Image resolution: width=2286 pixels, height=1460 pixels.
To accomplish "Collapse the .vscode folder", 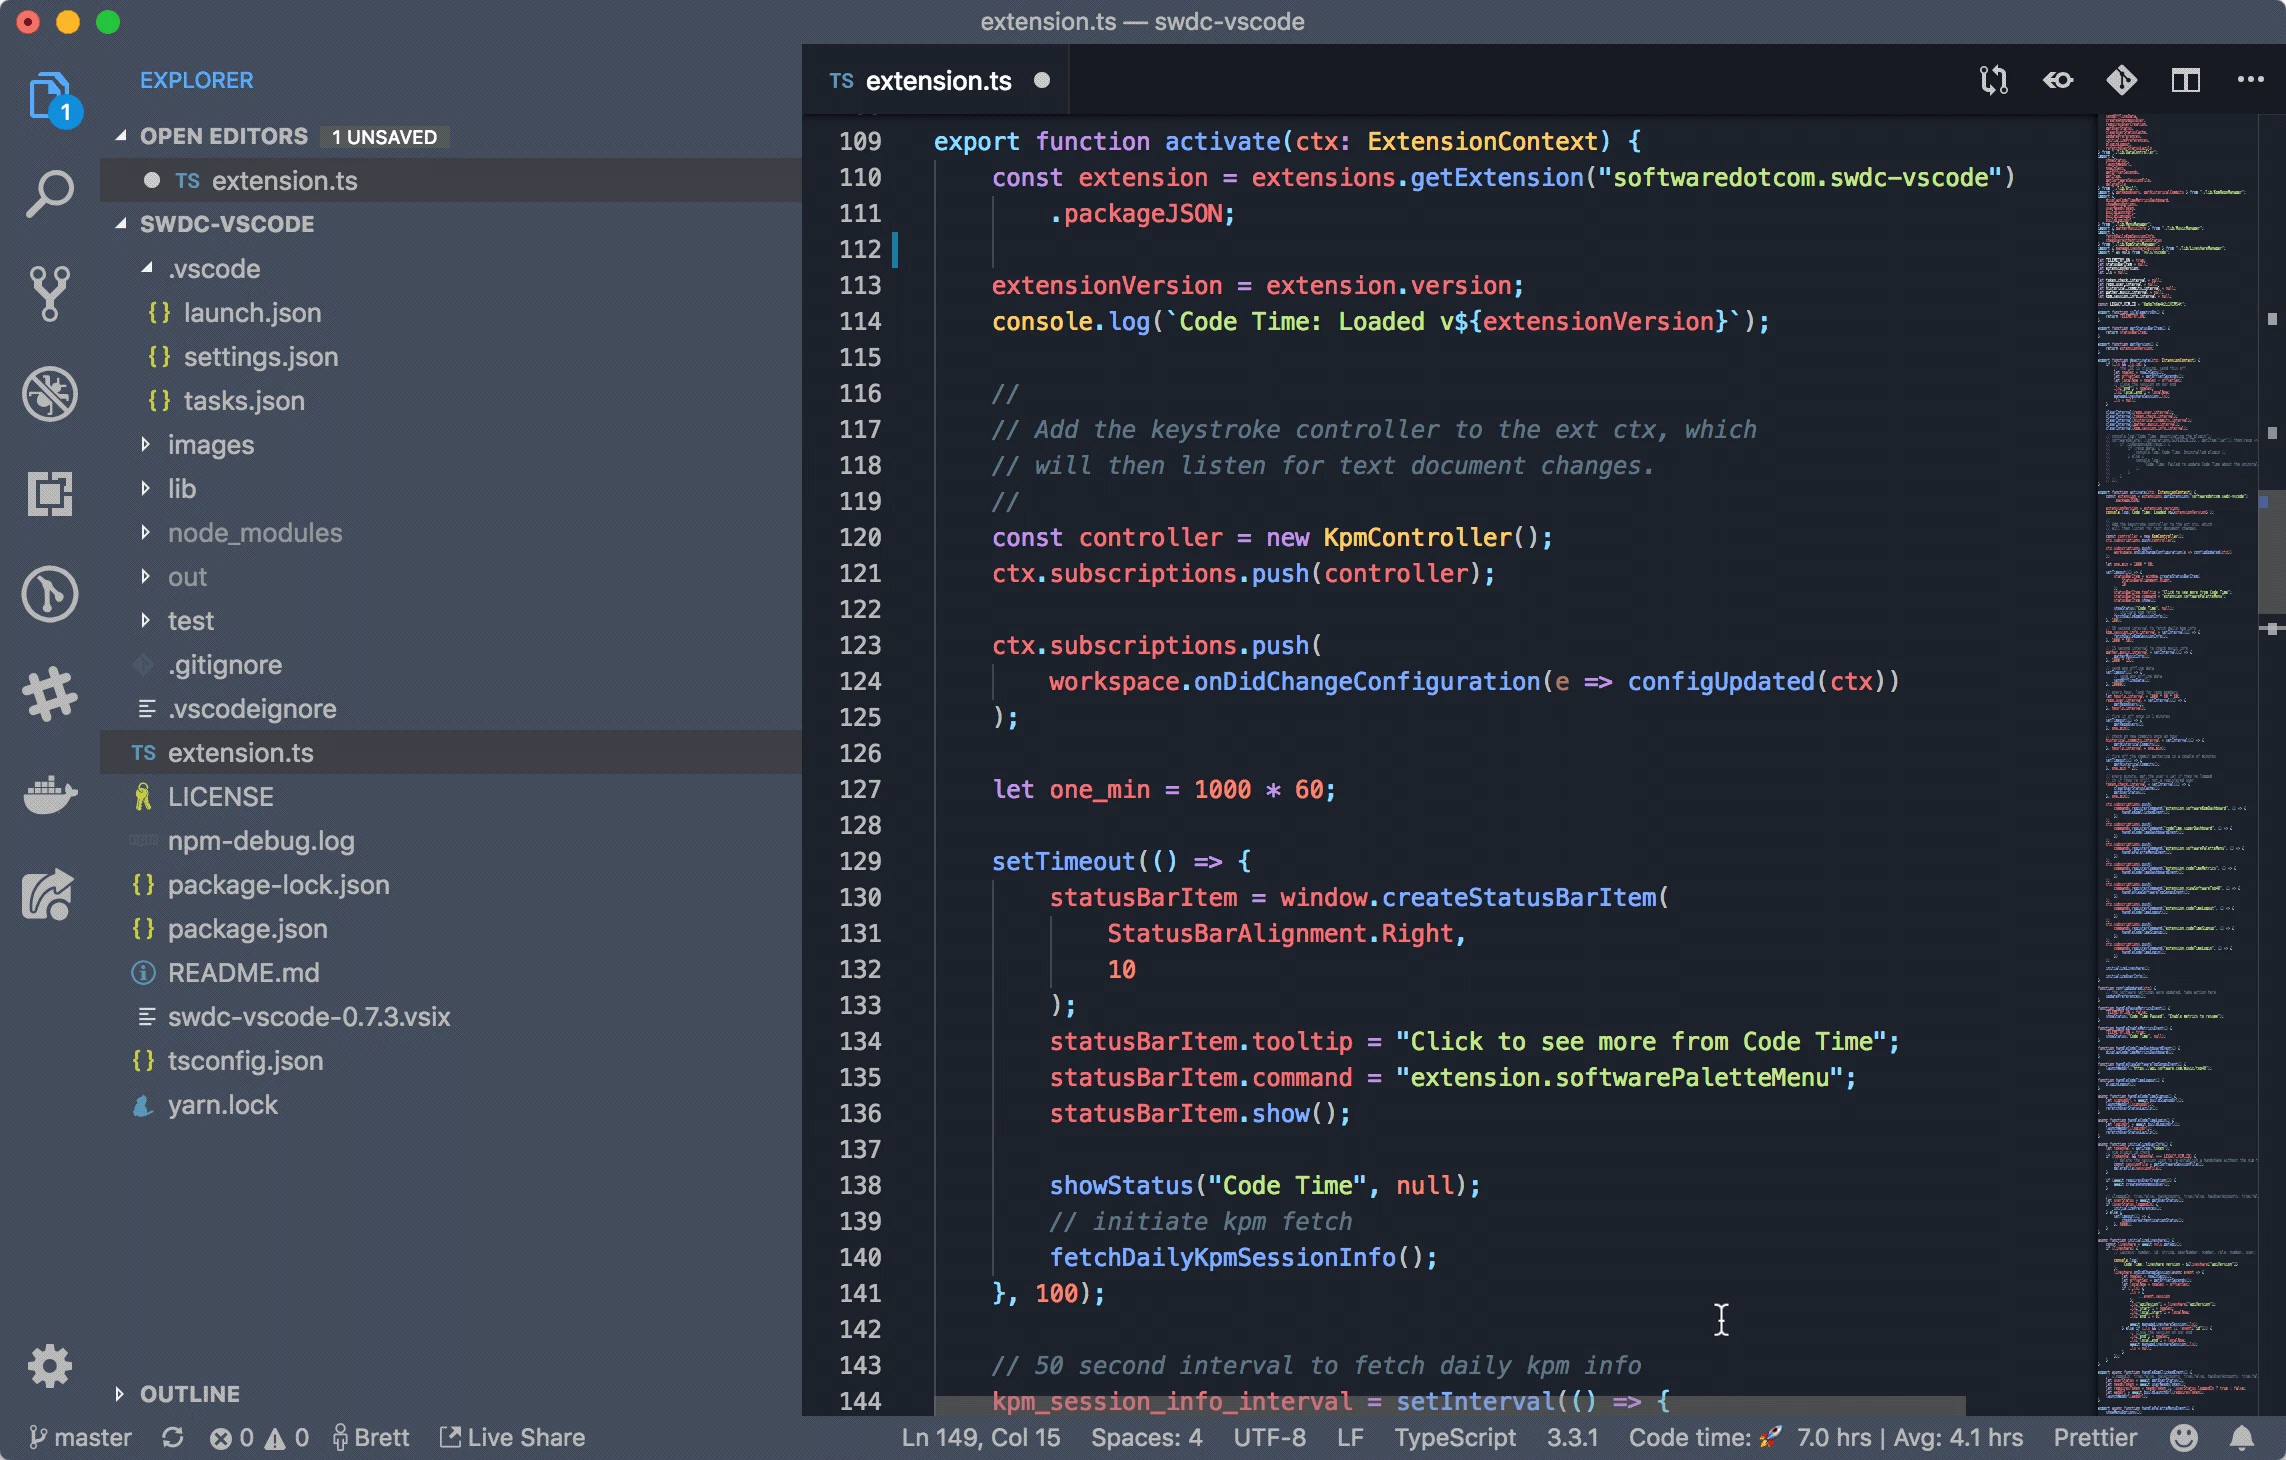I will (212, 268).
